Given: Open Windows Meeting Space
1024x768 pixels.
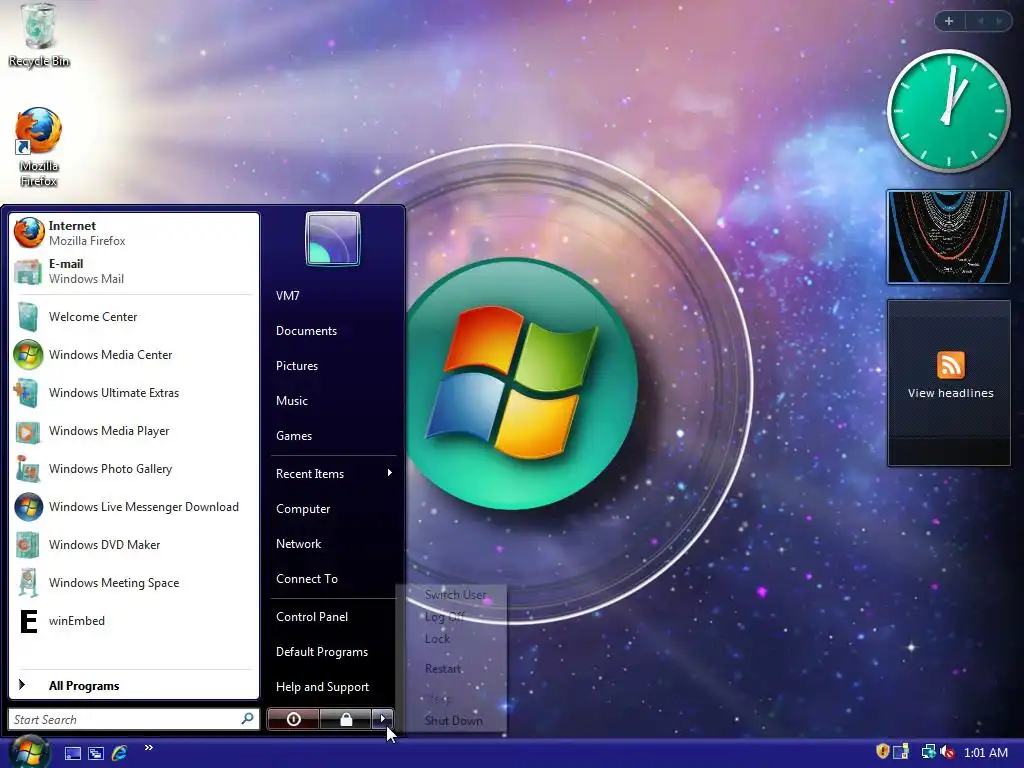Looking at the screenshot, I should (x=134, y=583).
